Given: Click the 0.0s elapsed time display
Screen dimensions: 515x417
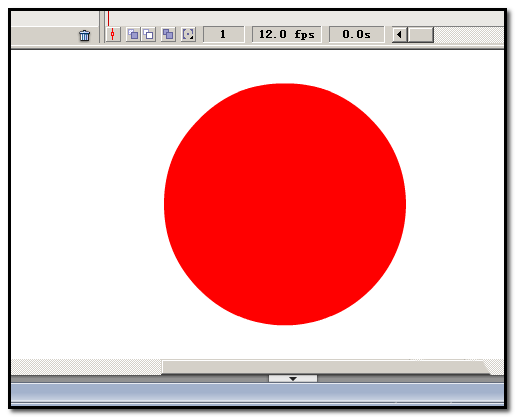Looking at the screenshot, I should [356, 34].
